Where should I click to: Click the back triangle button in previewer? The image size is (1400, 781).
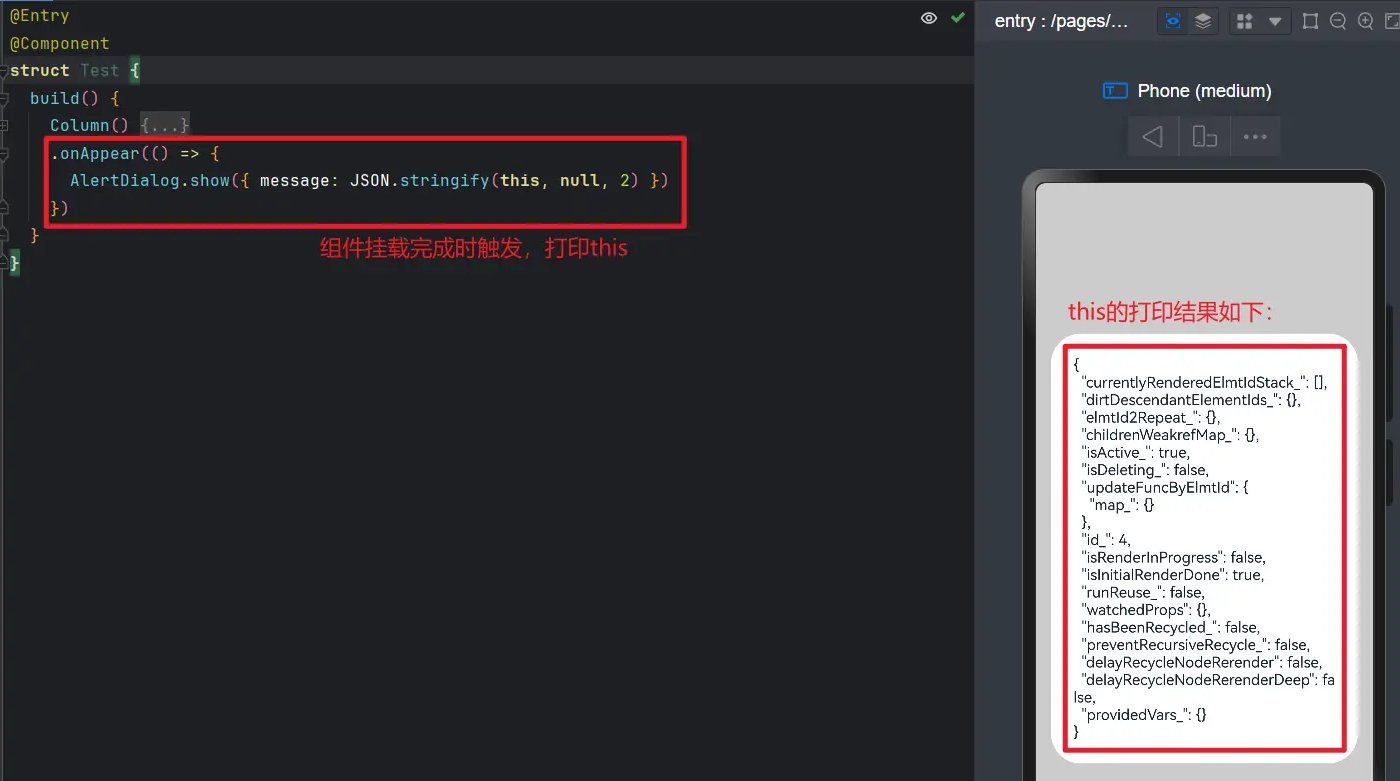click(1153, 137)
